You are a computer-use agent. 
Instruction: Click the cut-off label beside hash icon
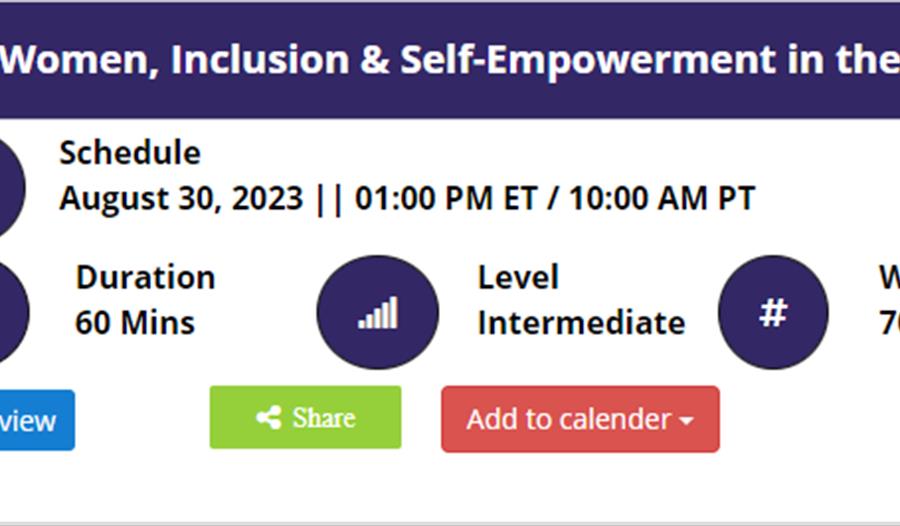[x=890, y=277]
